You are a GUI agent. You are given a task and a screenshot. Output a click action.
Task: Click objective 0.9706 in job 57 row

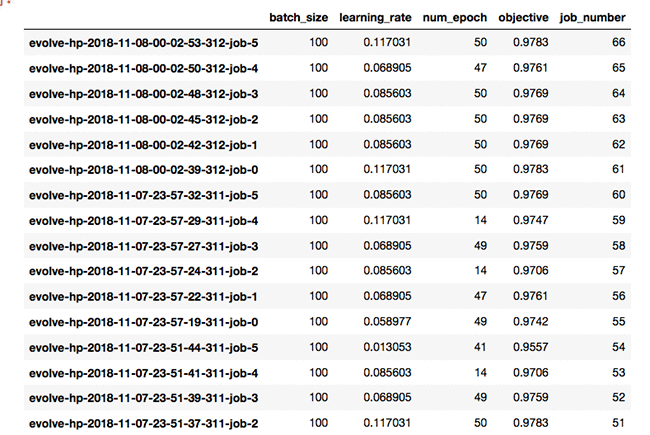(x=531, y=271)
